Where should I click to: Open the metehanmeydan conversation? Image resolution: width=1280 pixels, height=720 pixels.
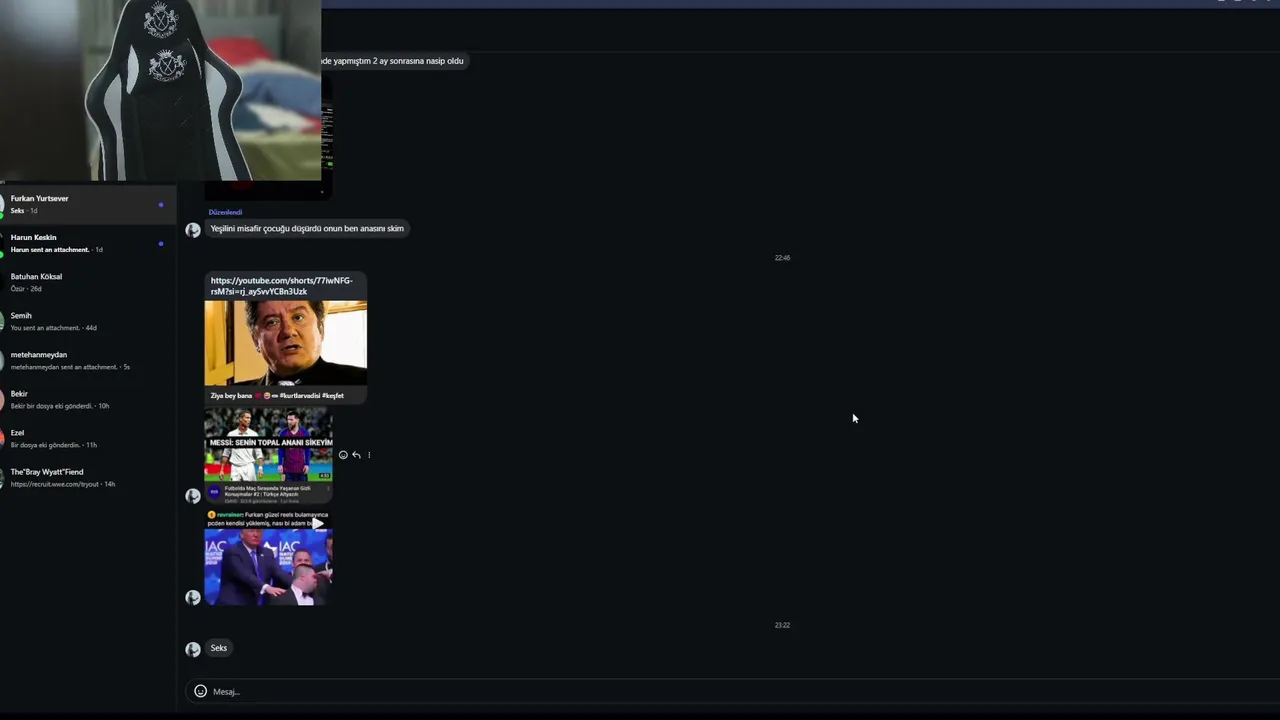(x=88, y=360)
